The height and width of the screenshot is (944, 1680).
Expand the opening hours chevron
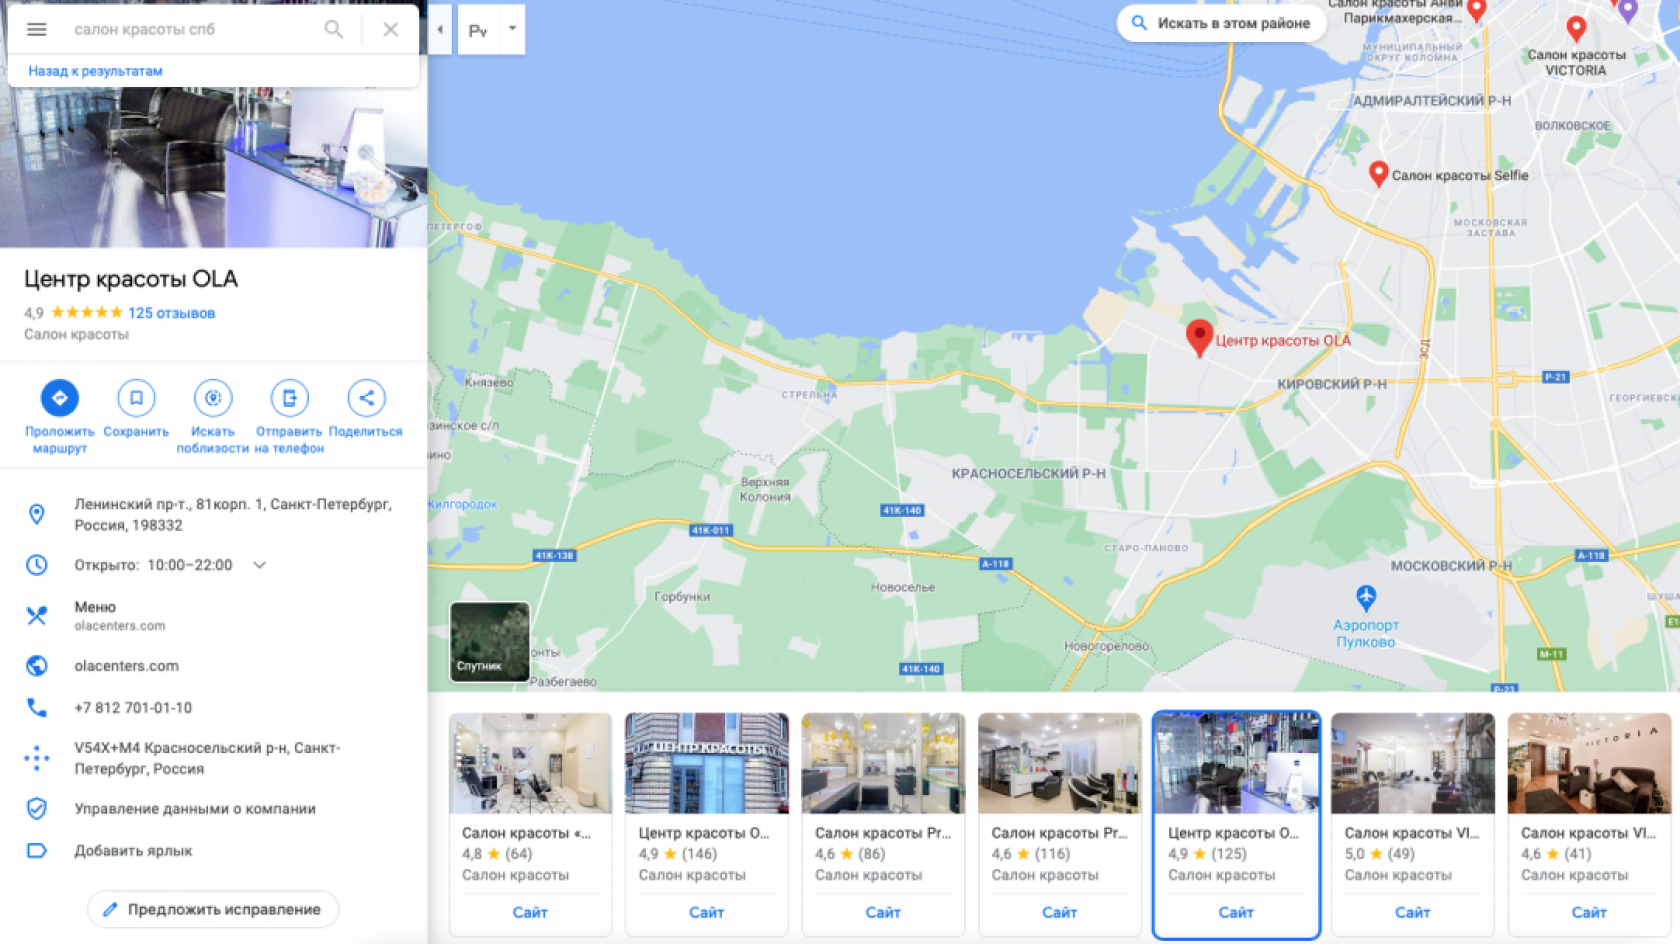tap(260, 565)
